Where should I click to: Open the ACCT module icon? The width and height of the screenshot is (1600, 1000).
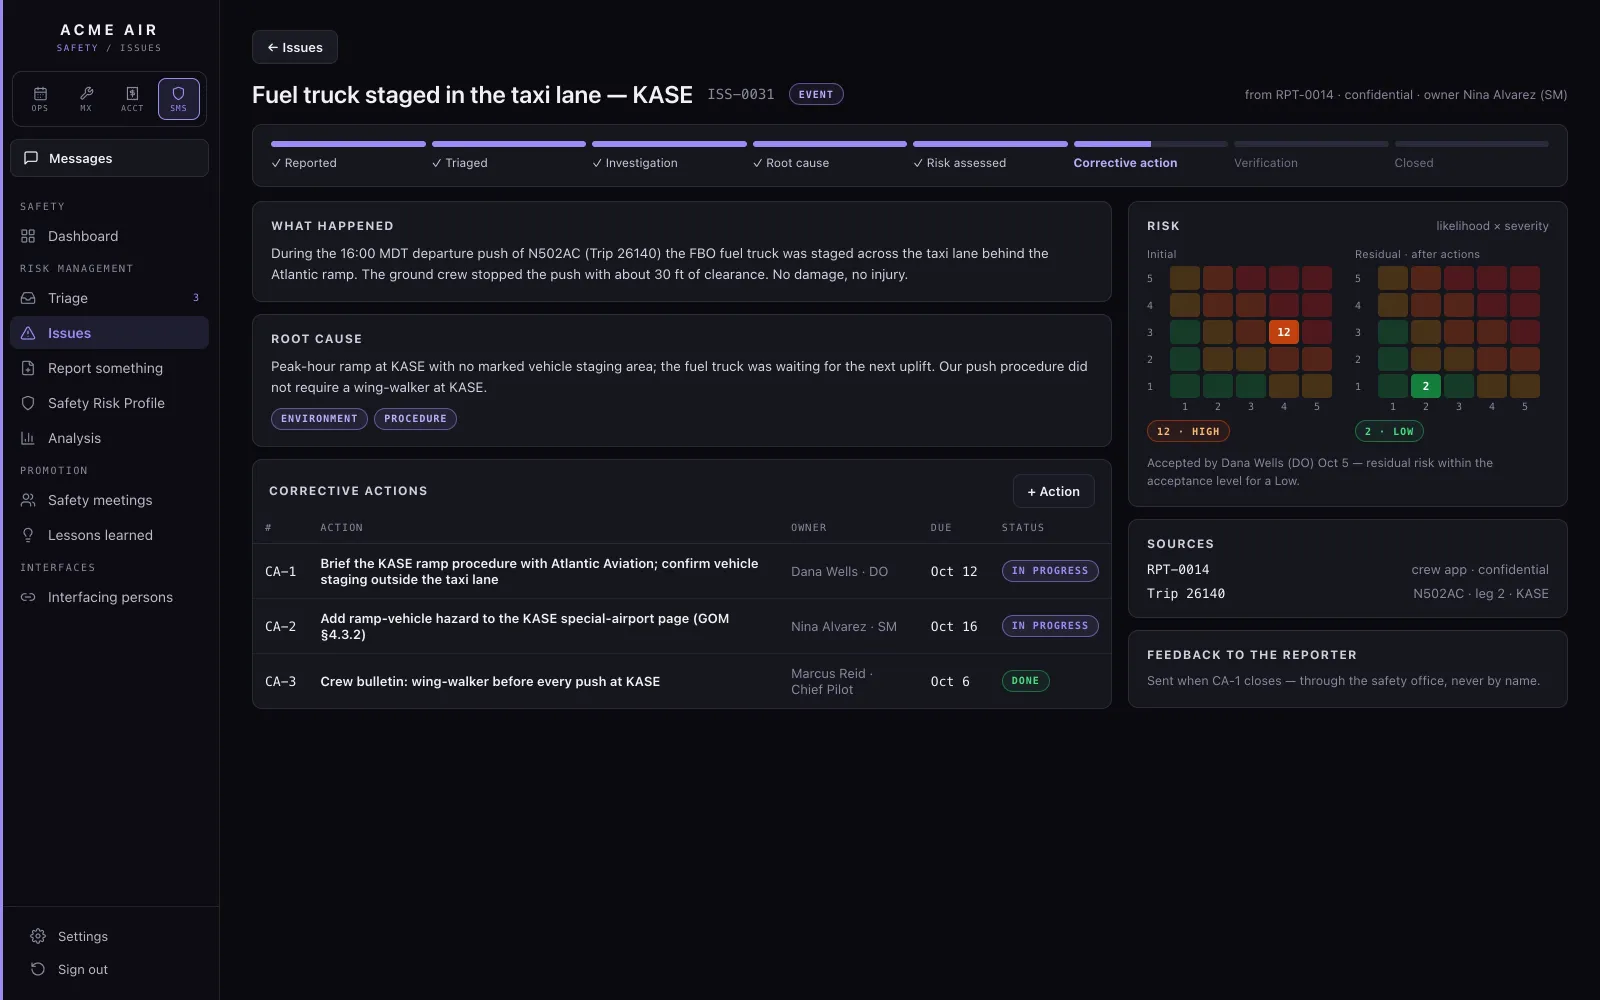point(132,99)
